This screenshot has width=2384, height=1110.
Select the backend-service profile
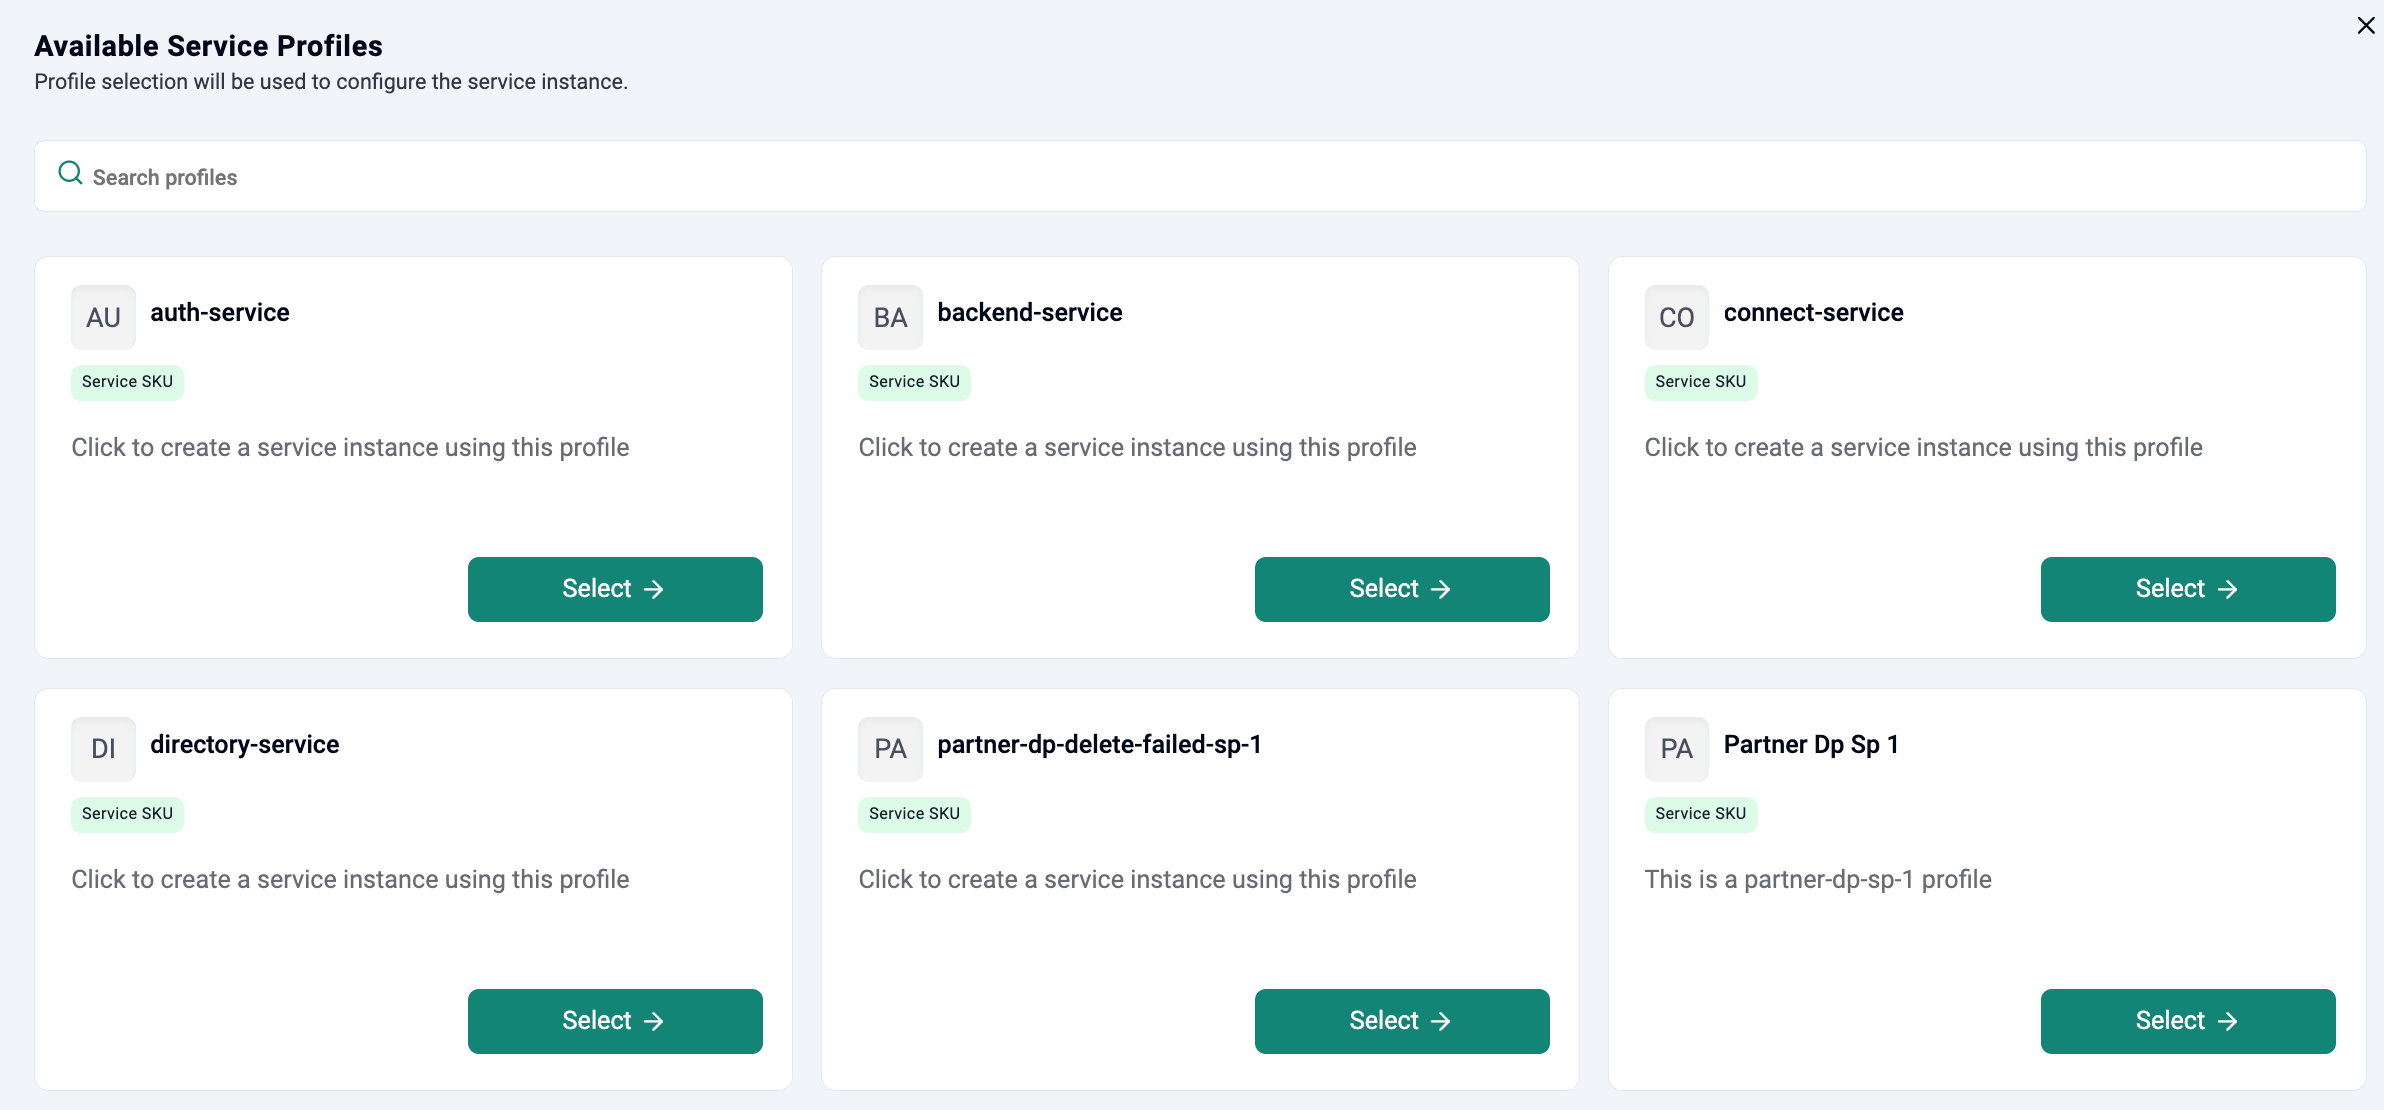(1402, 589)
